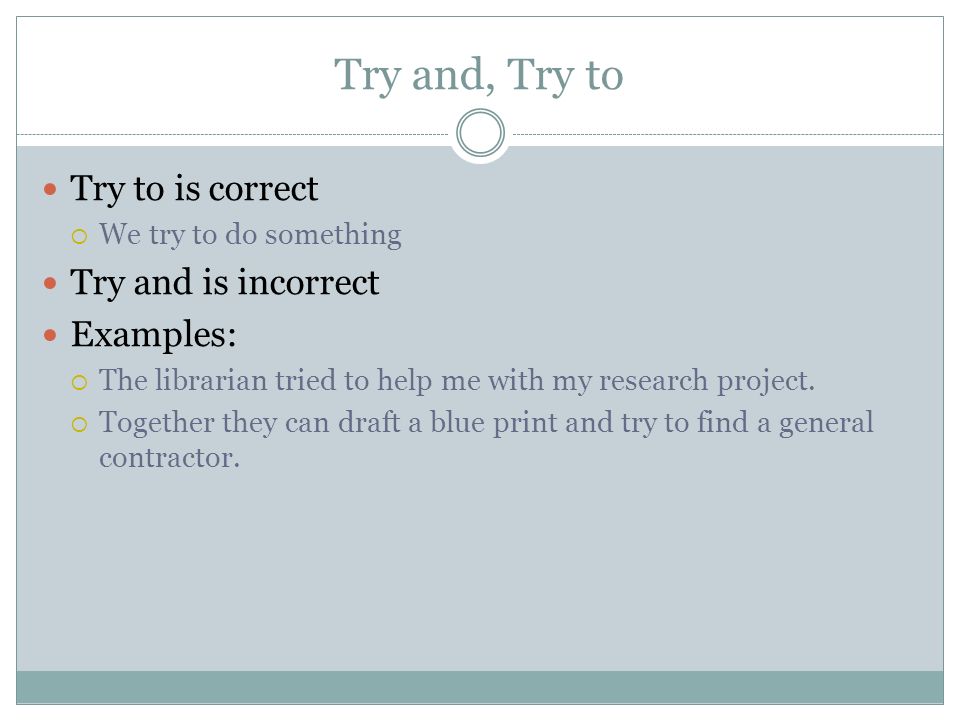Screen dimensions: 960x720
Task: Click the 'Examples:' heading text
Action: [154, 335]
